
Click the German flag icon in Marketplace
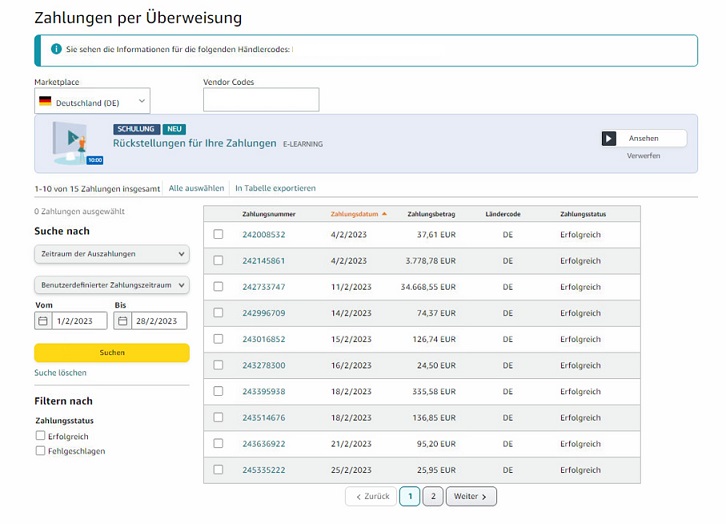tap(45, 101)
